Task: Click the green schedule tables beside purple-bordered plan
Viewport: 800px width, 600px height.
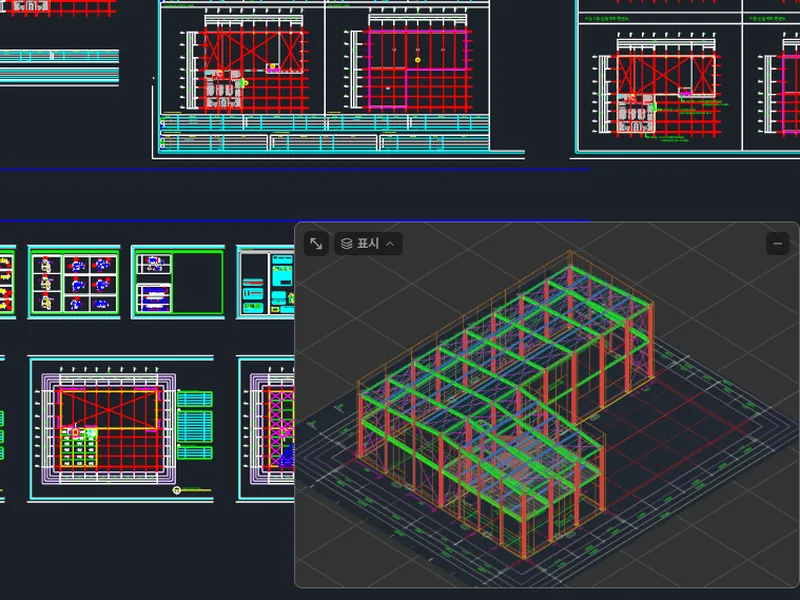Action: click(x=195, y=424)
